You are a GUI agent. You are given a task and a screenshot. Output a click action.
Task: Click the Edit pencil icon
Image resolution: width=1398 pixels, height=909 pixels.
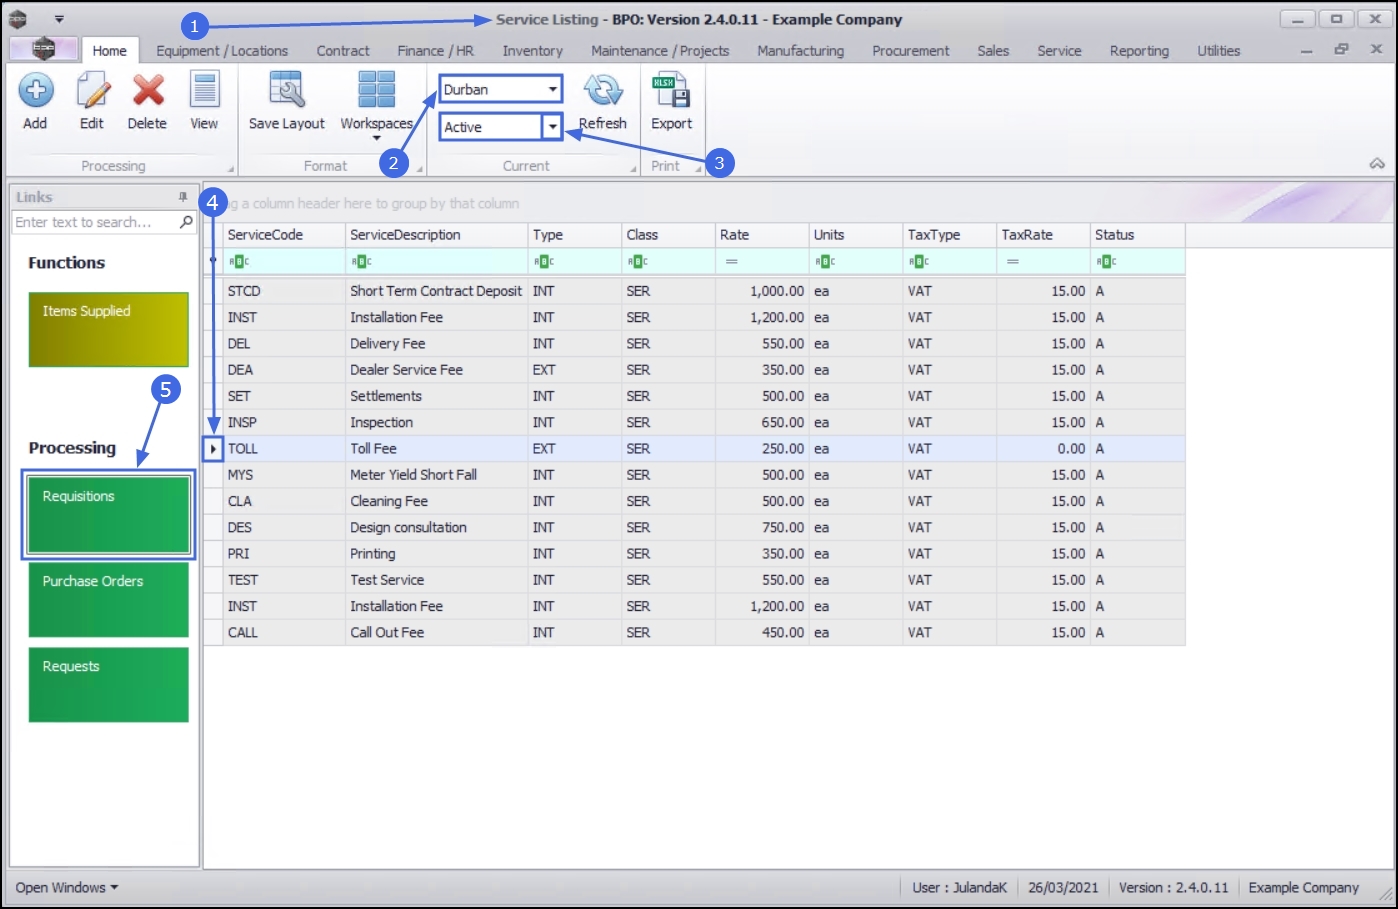pos(92,91)
